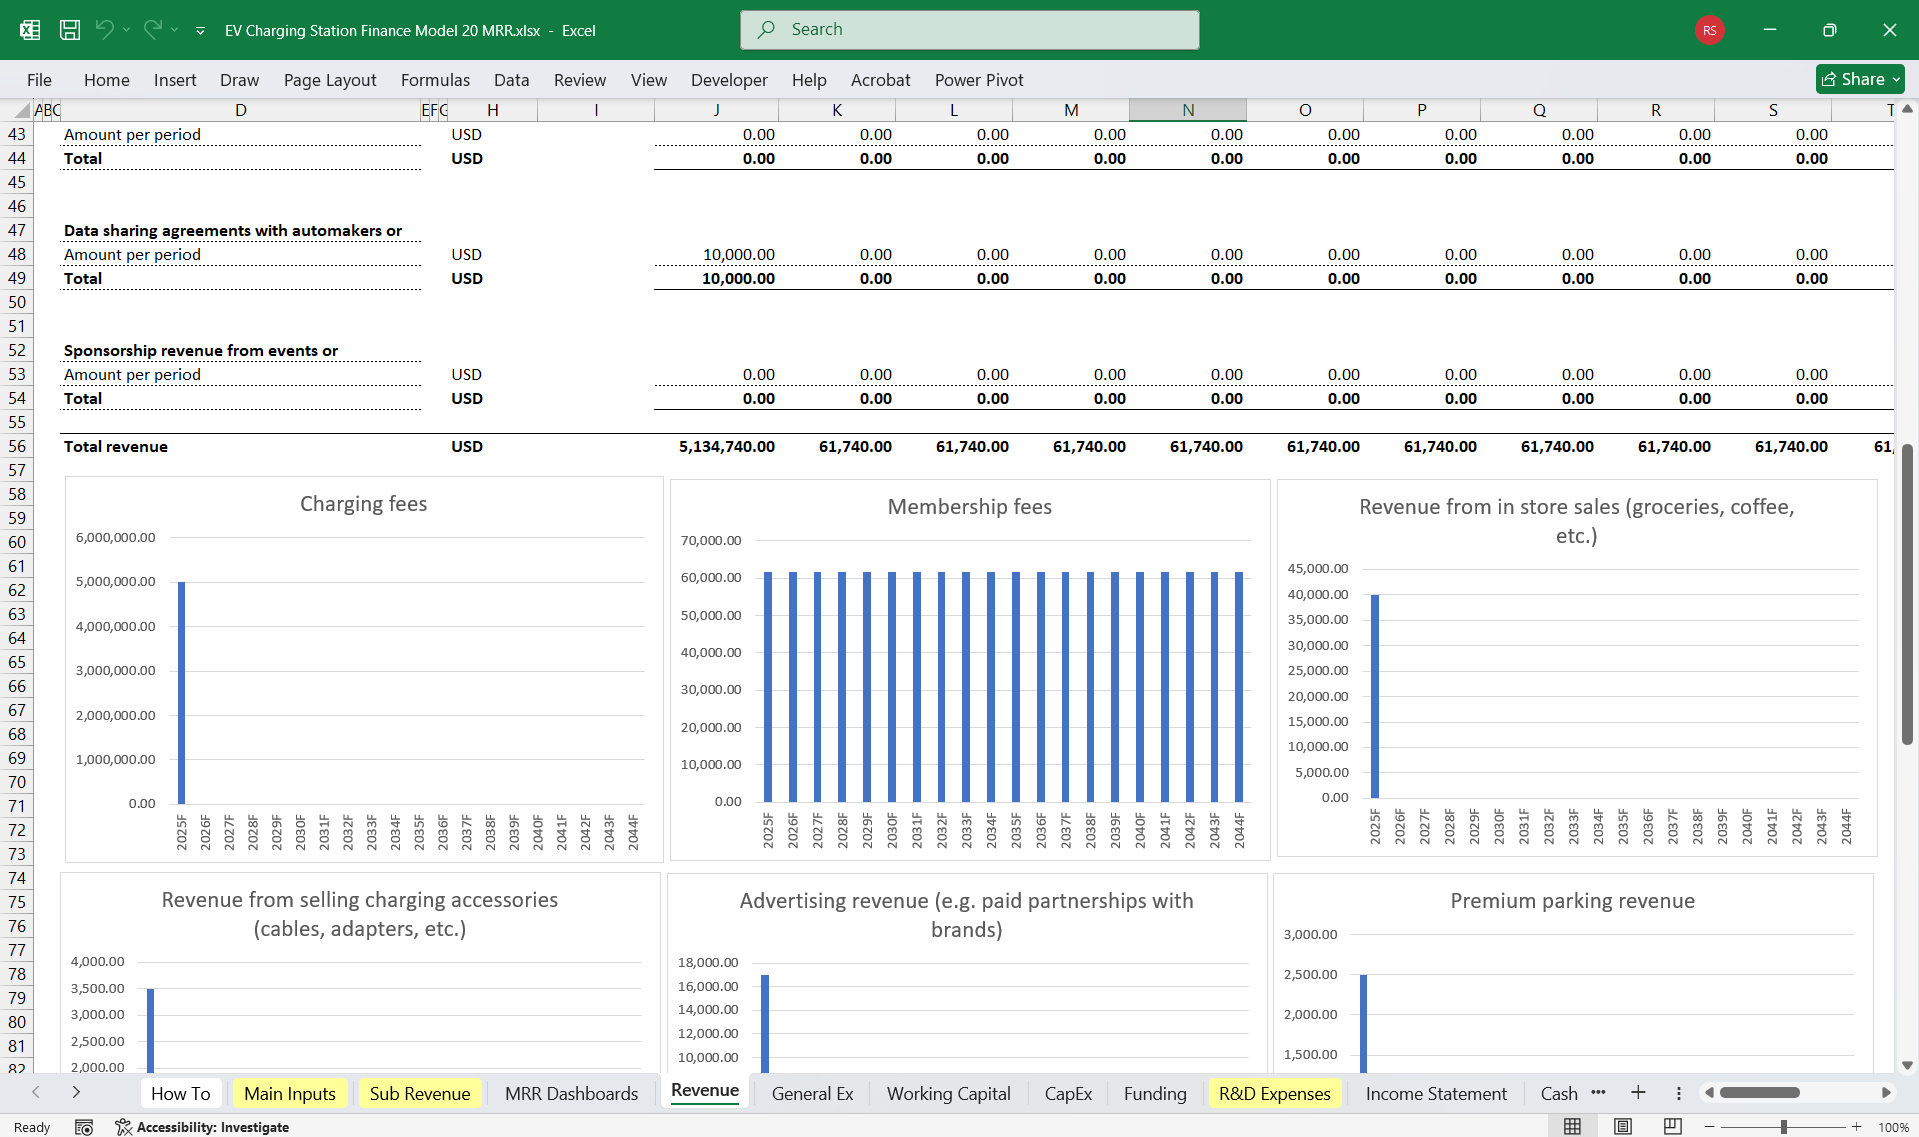This screenshot has width=1919, height=1137.
Task: Switch to the Income Statement sheet tab
Action: point(1434,1093)
